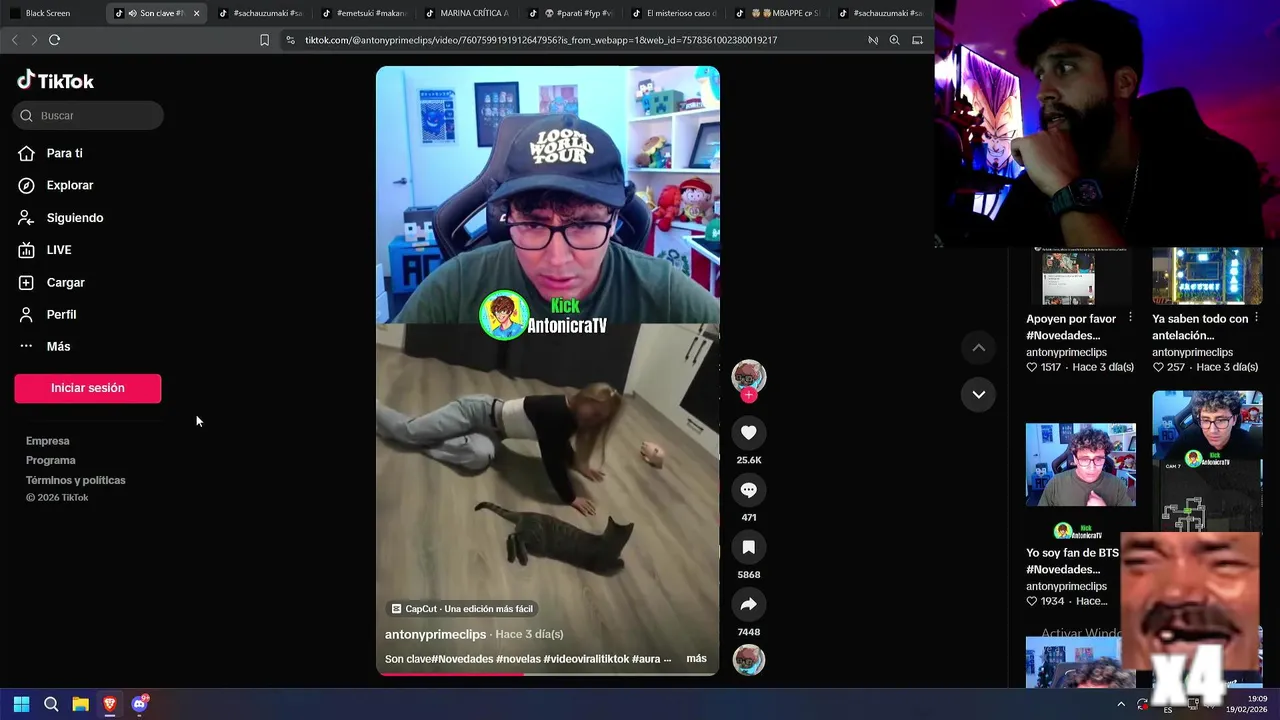This screenshot has height=720, width=1280.
Task: Mute the Son clave tab via speaker icon
Action: [x=132, y=13]
